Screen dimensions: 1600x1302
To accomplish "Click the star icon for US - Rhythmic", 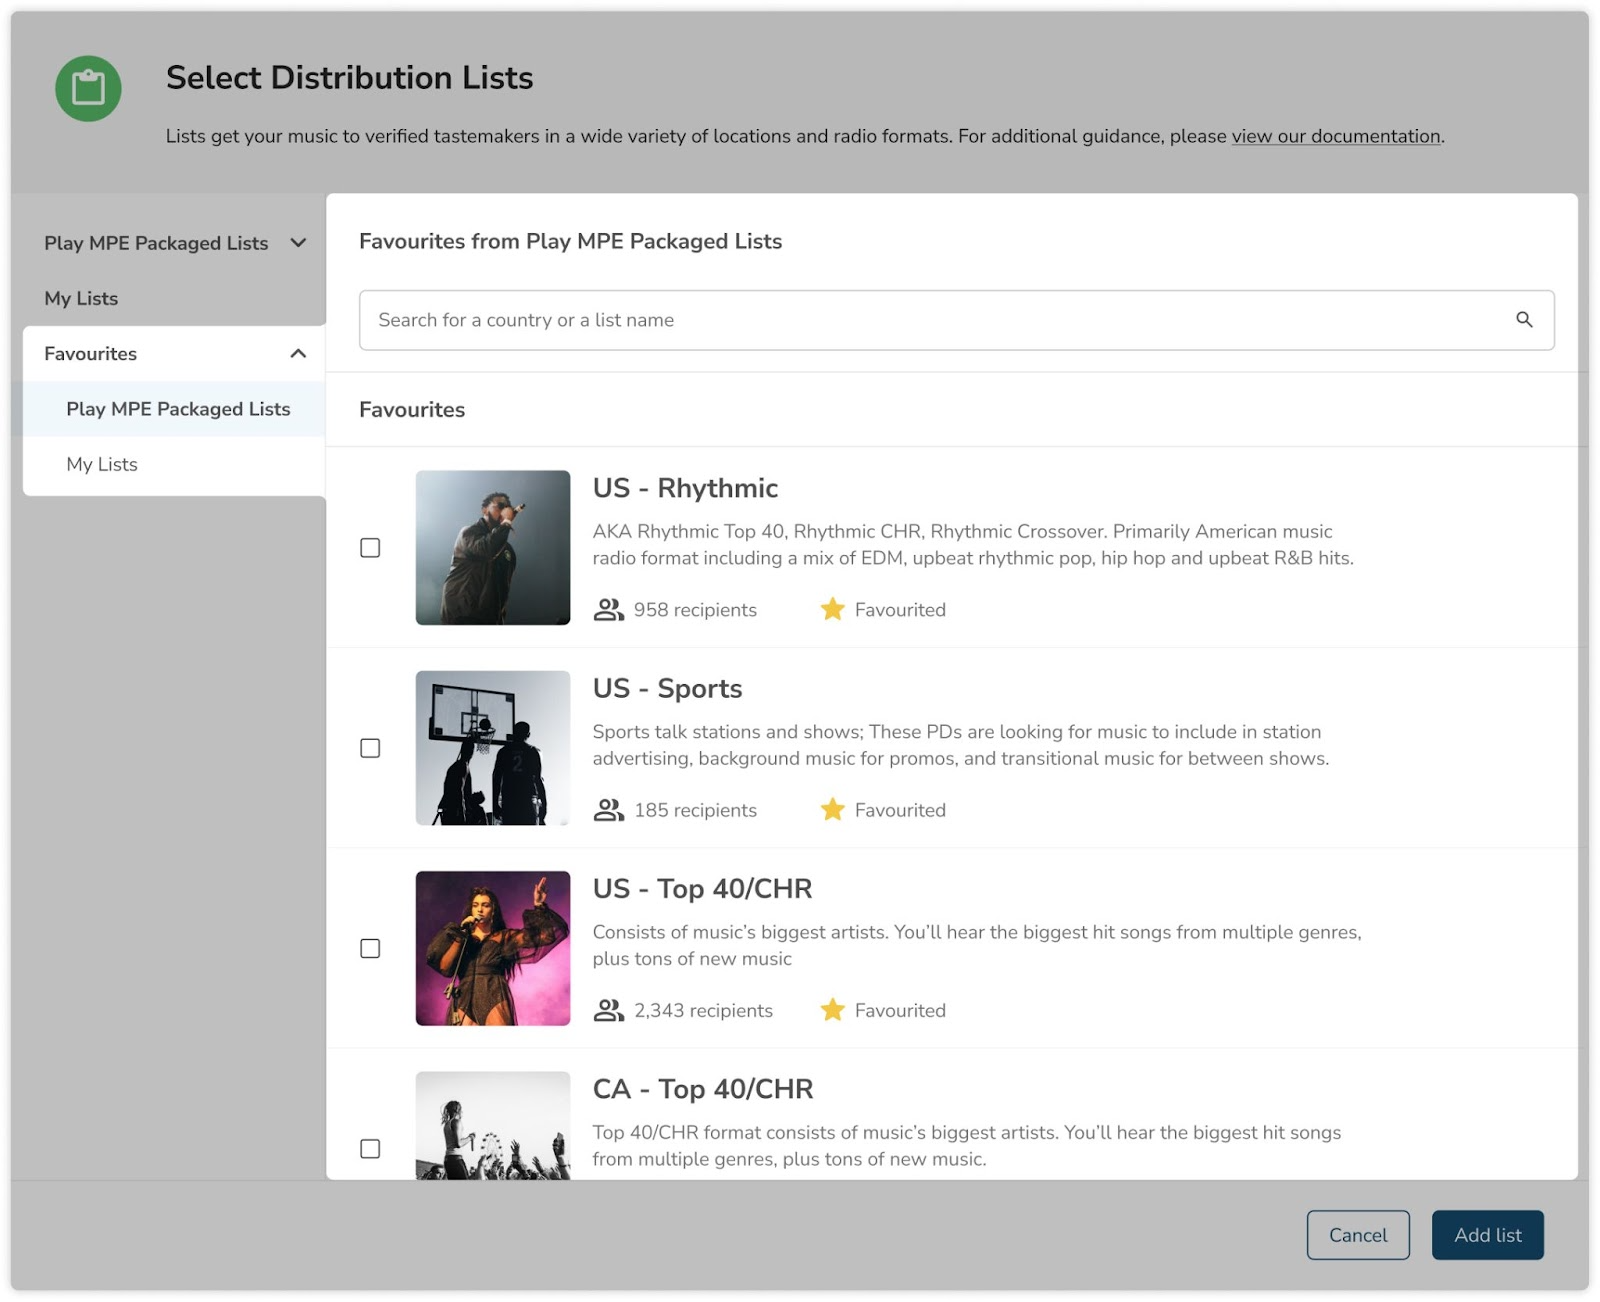I will 832,609.
